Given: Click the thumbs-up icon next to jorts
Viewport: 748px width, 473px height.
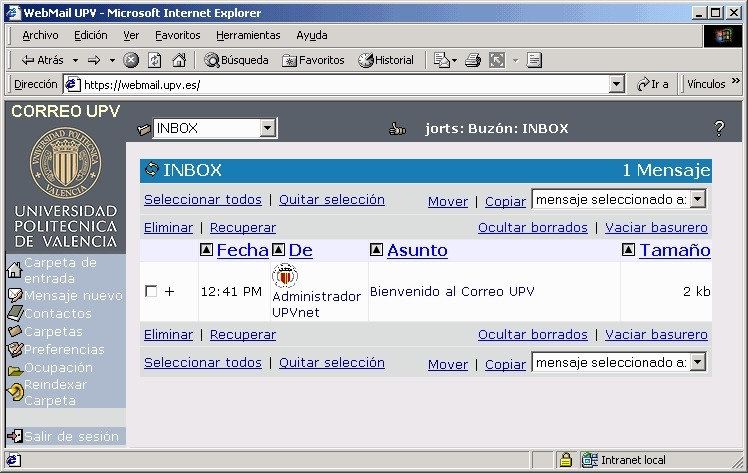Looking at the screenshot, I should tap(397, 129).
